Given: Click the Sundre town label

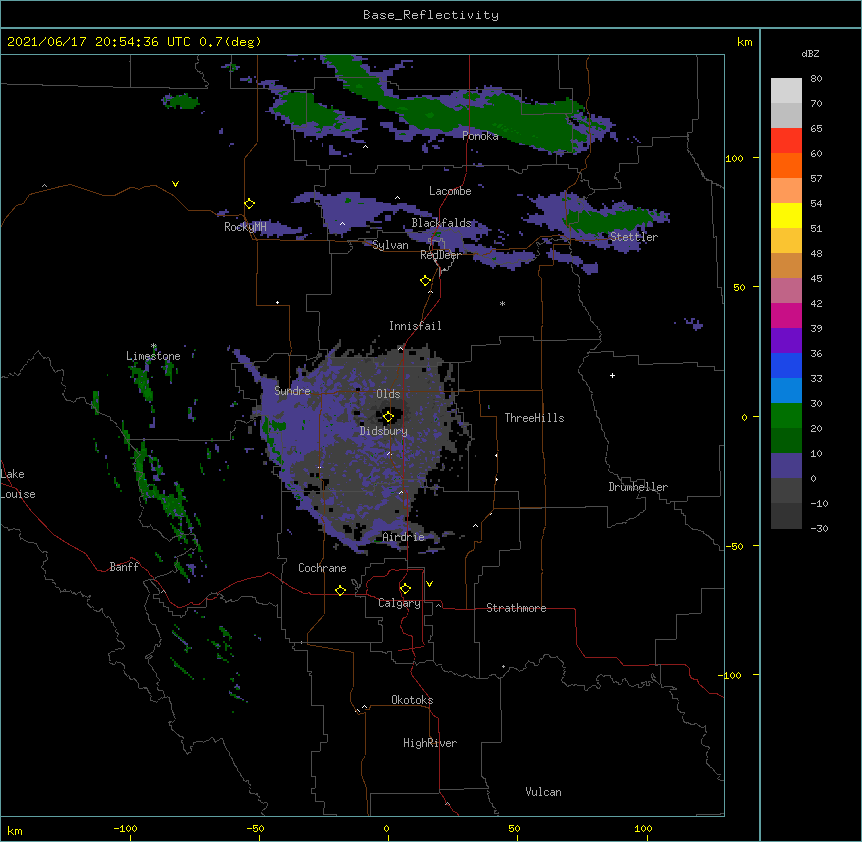Looking at the screenshot, I should (x=292, y=391).
